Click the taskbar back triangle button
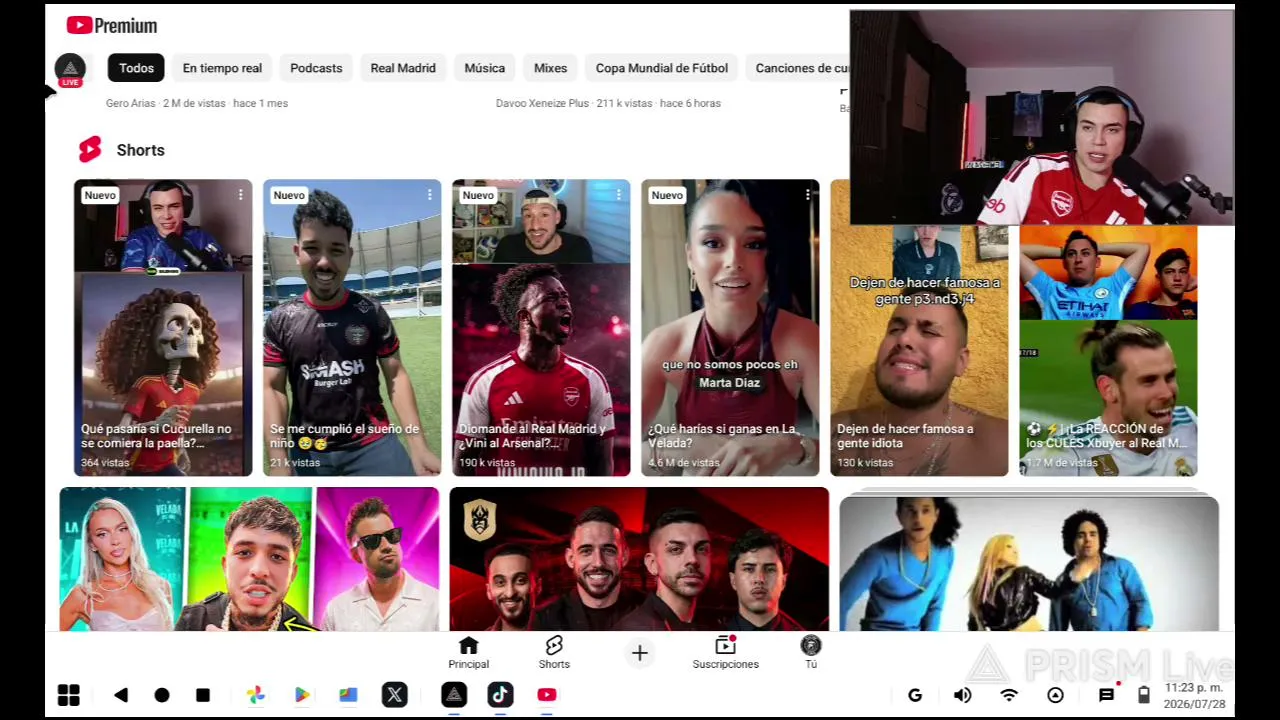Image resolution: width=1280 pixels, height=720 pixels. coord(121,695)
